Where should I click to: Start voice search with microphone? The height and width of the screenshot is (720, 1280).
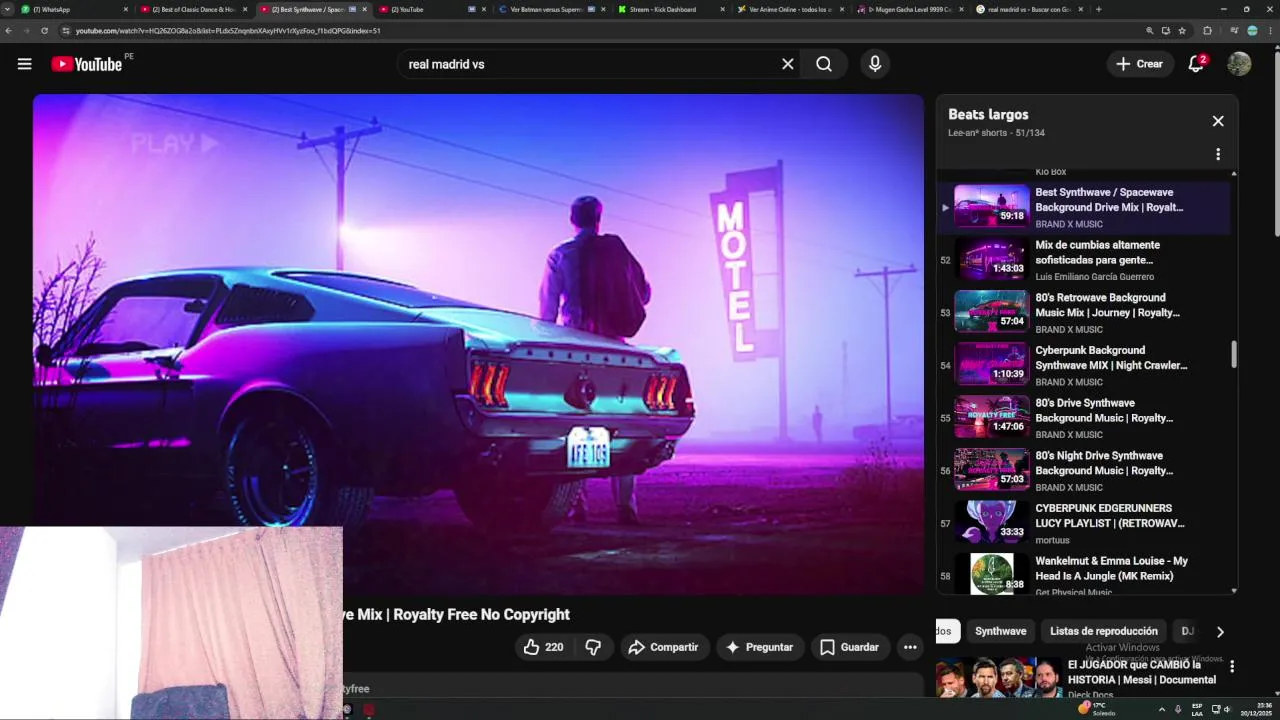point(875,64)
